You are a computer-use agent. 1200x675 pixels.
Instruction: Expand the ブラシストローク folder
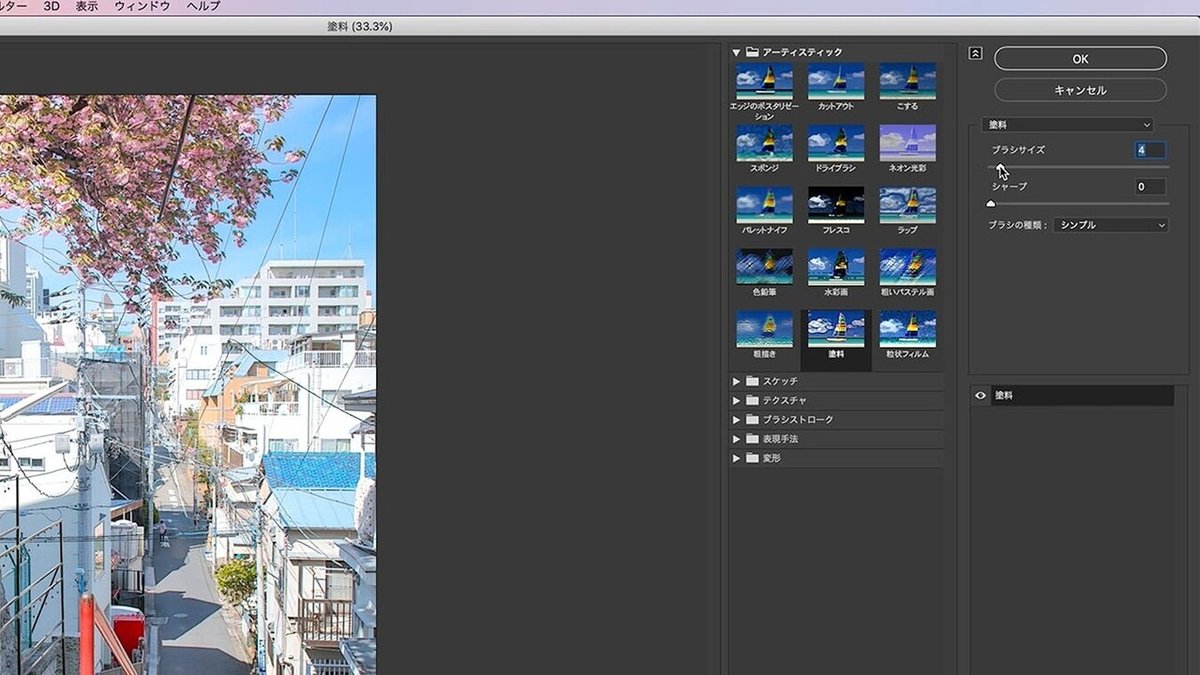tap(736, 420)
